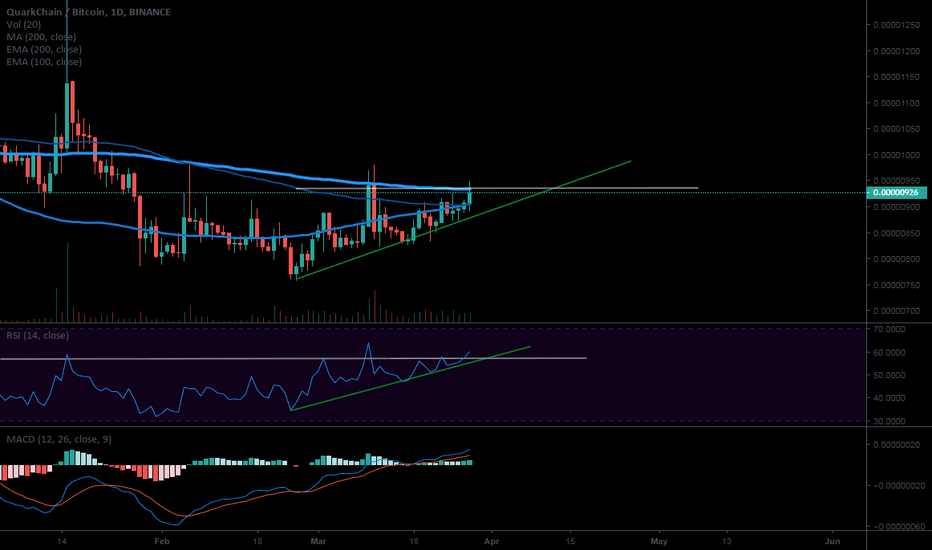This screenshot has height=550, width=932.
Task: Click the 0.00001150 price axis label
Action: (x=896, y=77)
